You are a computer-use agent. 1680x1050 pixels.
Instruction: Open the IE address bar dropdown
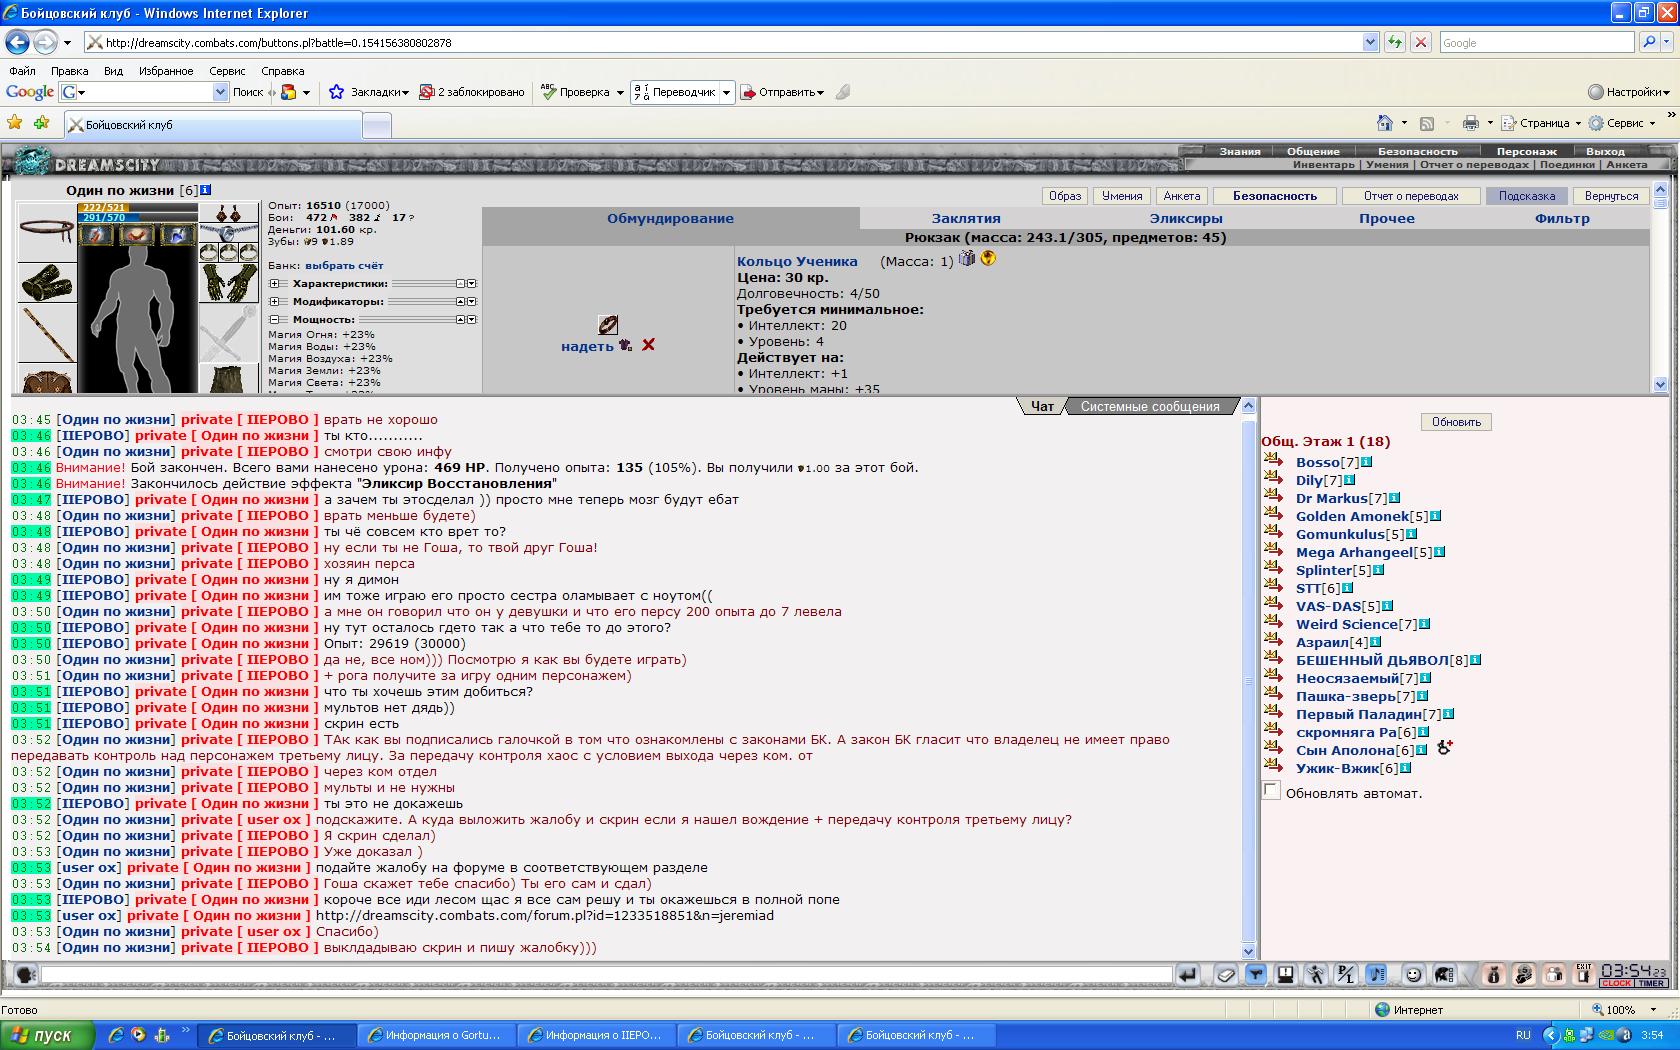[x=1370, y=42]
